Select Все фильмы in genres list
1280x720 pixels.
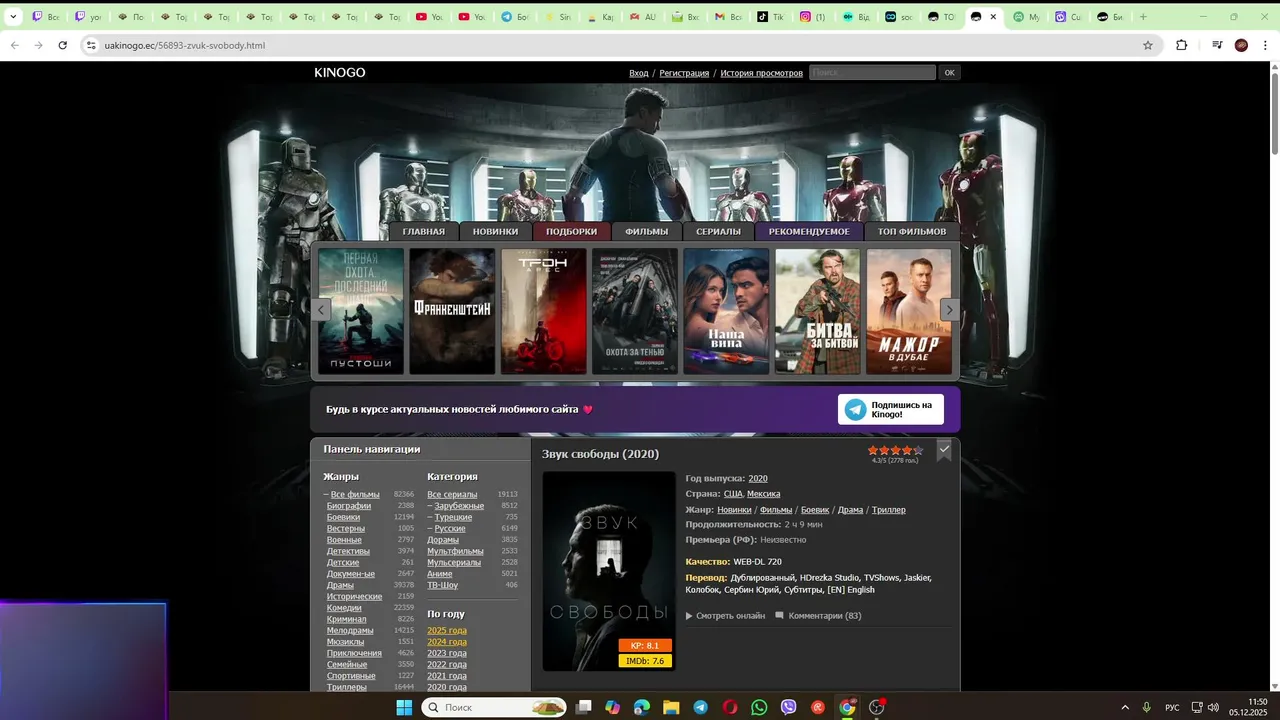click(x=355, y=494)
